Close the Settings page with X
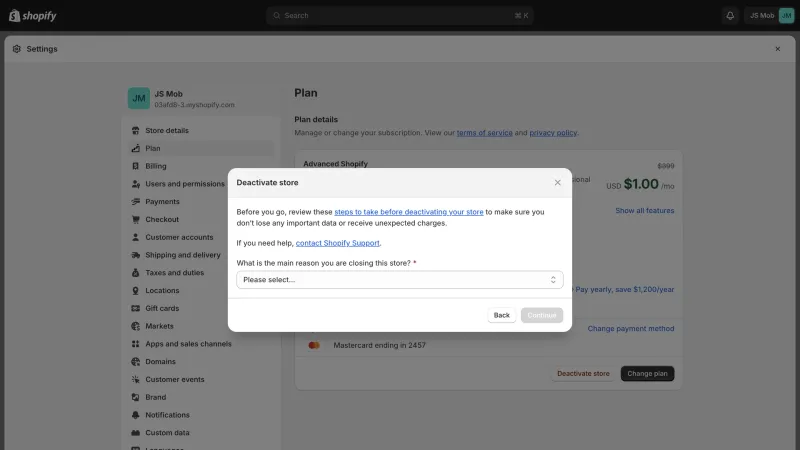 pos(778,49)
